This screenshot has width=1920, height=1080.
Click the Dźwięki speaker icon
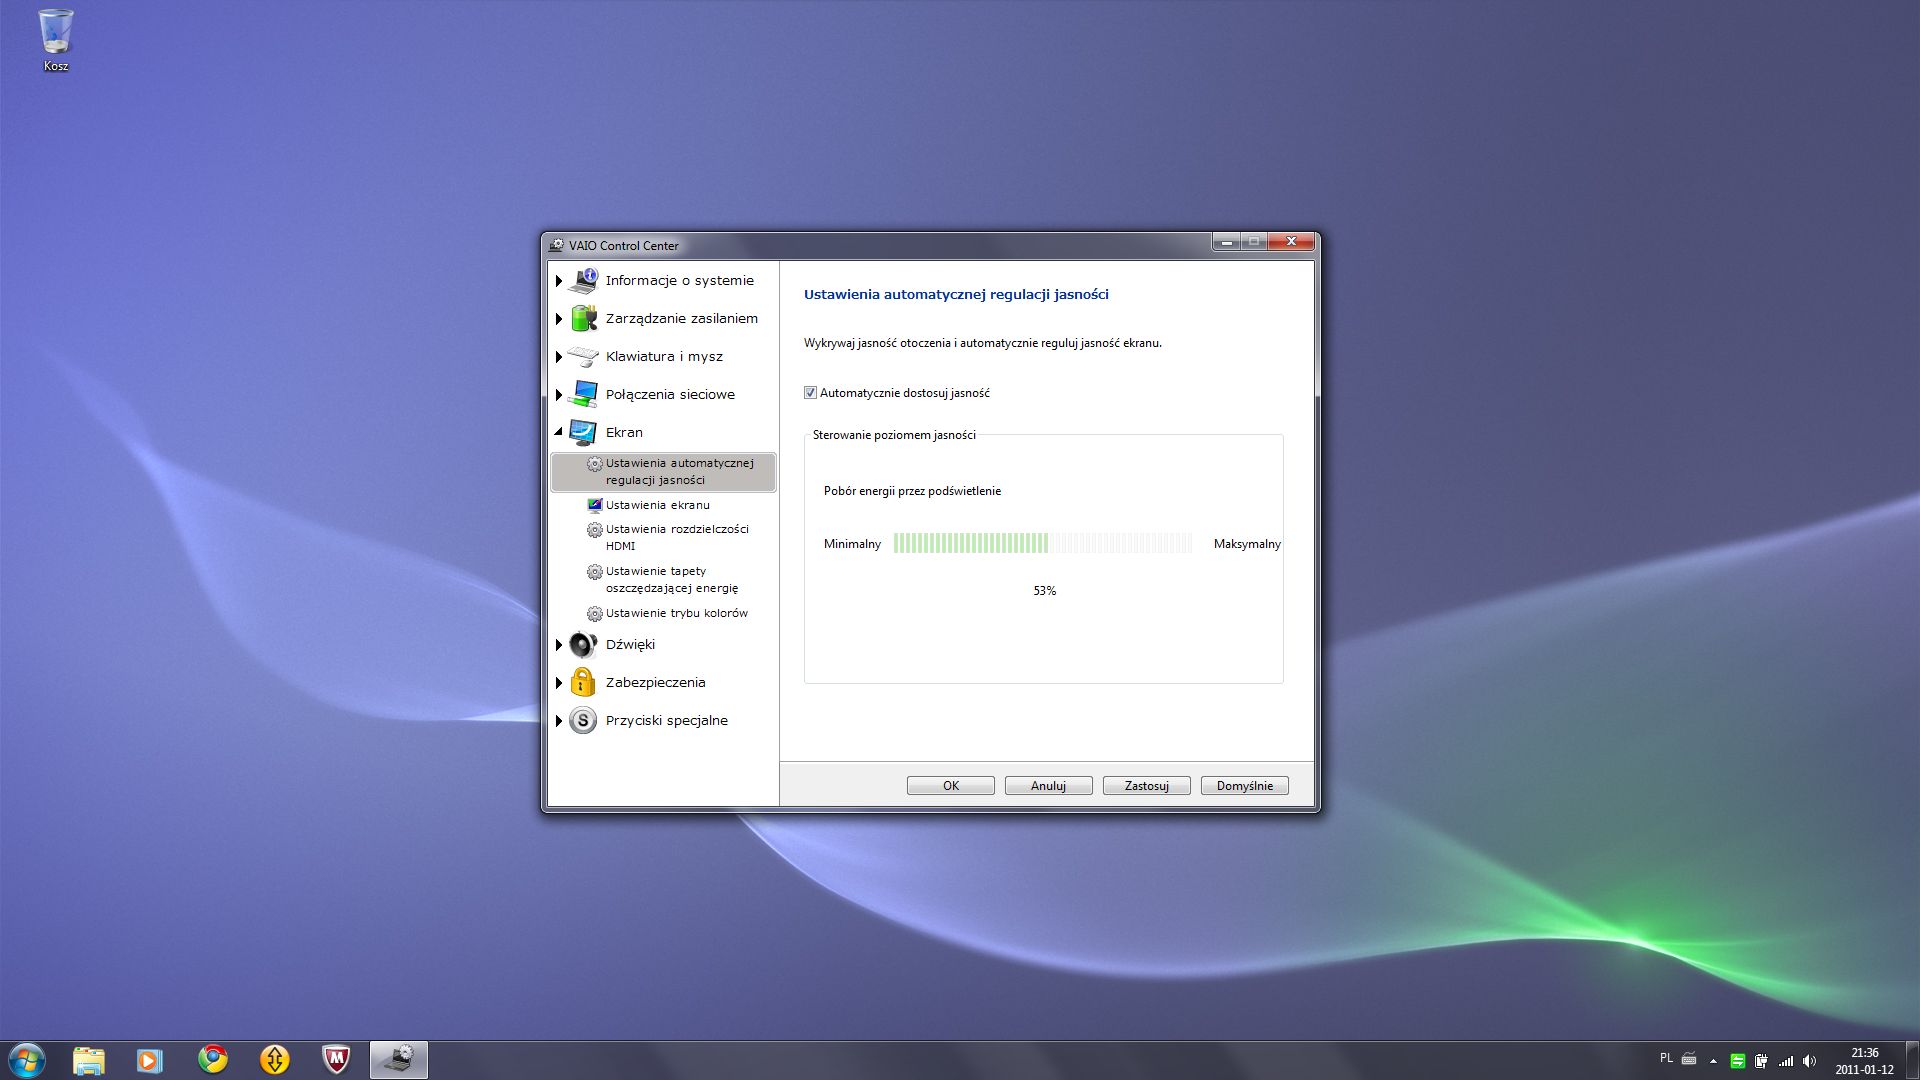pyautogui.click(x=583, y=645)
